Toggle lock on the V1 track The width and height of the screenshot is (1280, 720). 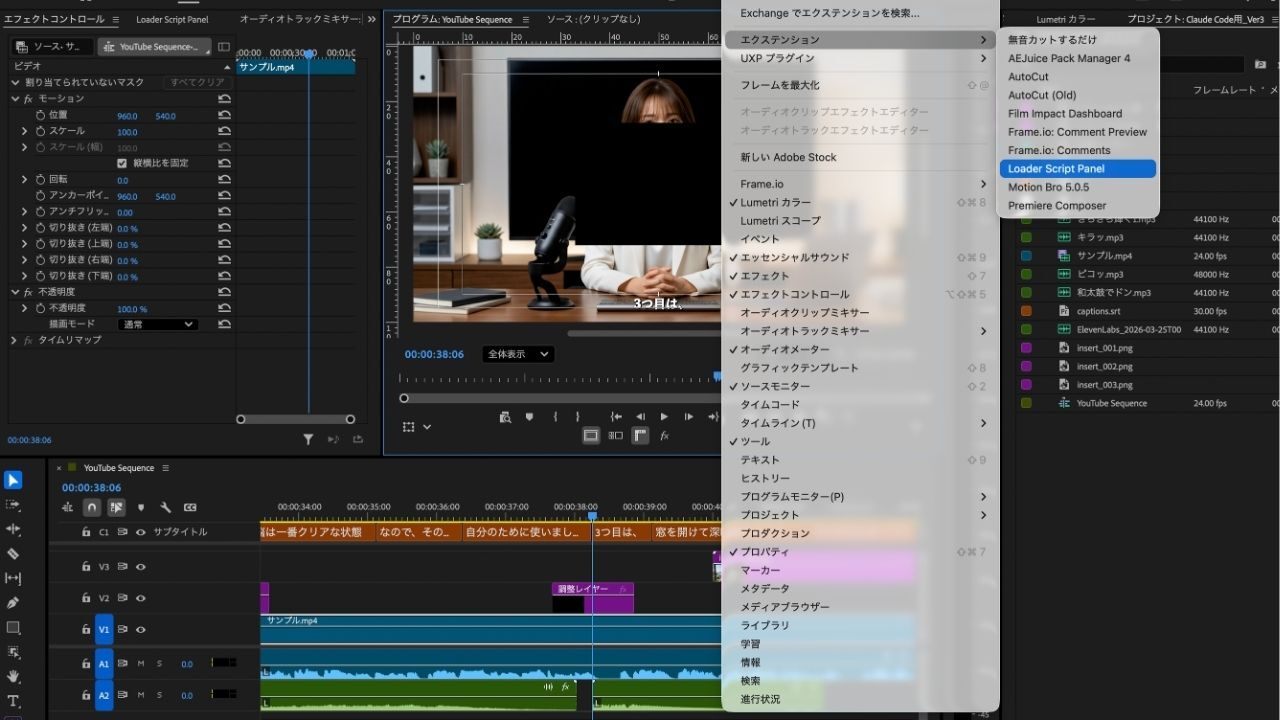point(86,630)
